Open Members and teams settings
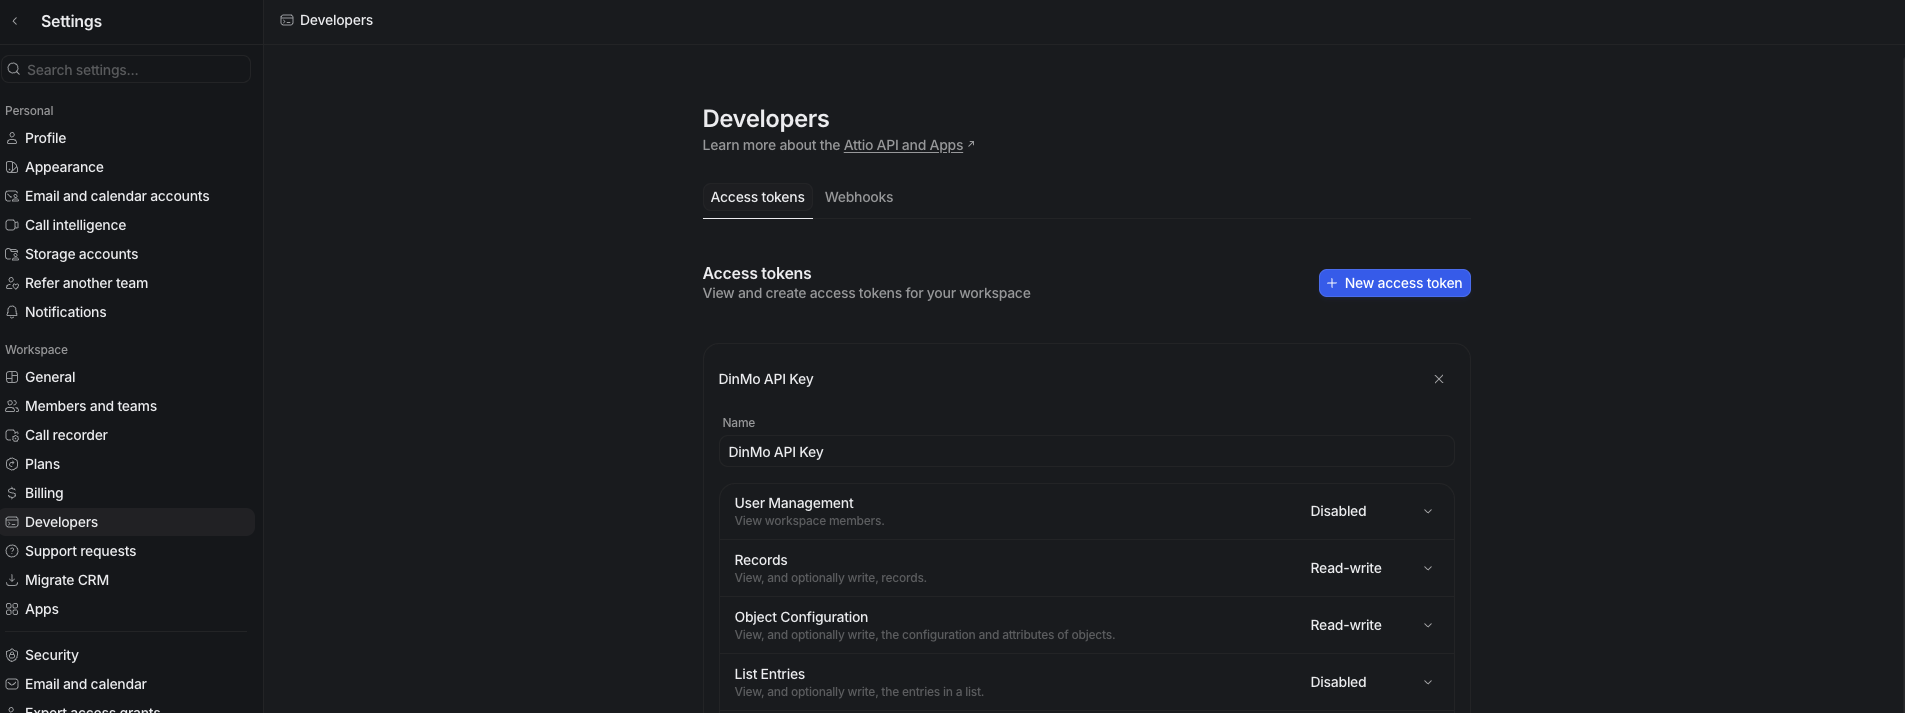Image resolution: width=1905 pixels, height=713 pixels. coord(91,406)
